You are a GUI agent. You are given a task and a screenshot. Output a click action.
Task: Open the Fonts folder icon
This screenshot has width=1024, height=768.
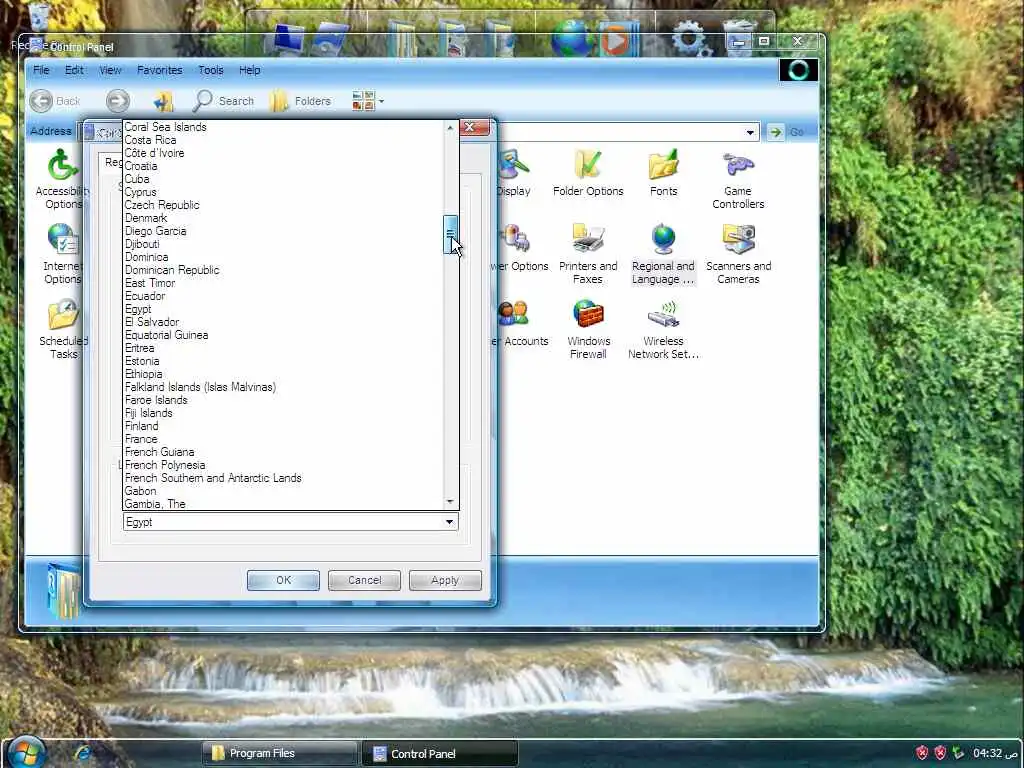[664, 173]
